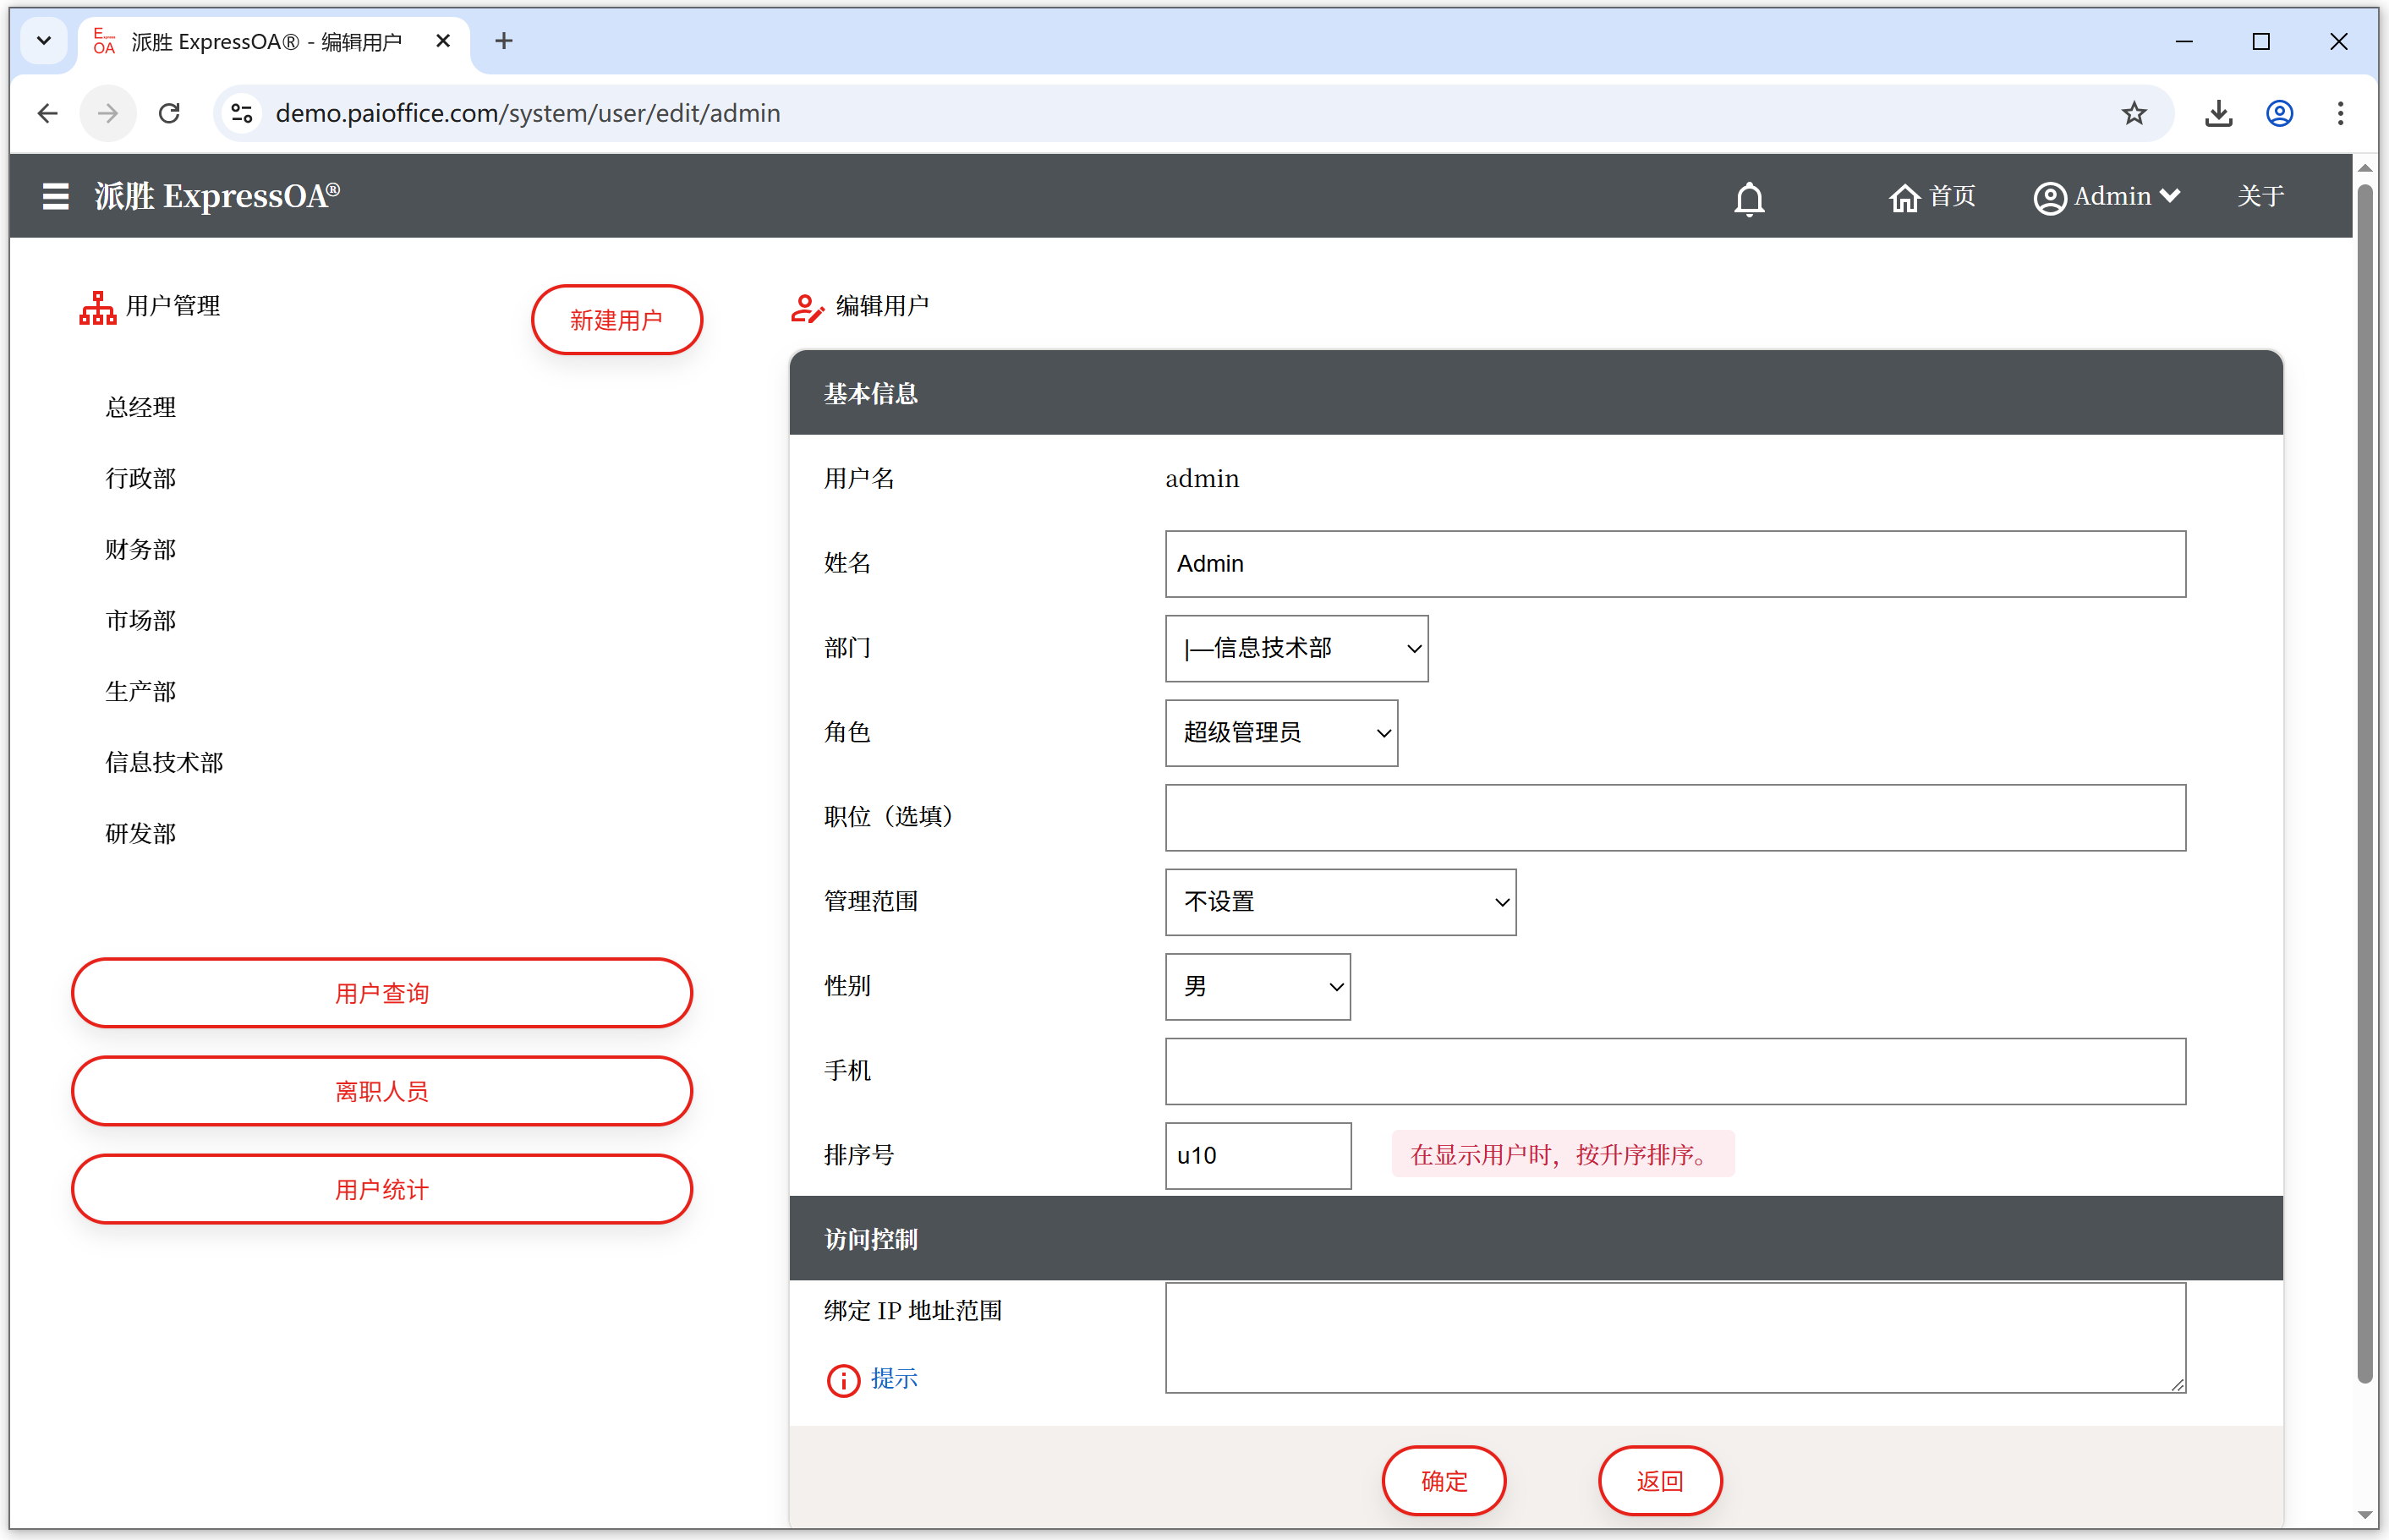Viewport: 2389px width, 1540px height.
Task: Click the notification bell icon
Action: click(x=1748, y=198)
